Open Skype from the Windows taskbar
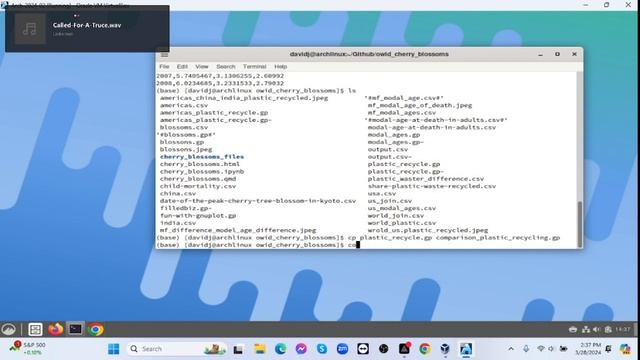 click(322, 349)
